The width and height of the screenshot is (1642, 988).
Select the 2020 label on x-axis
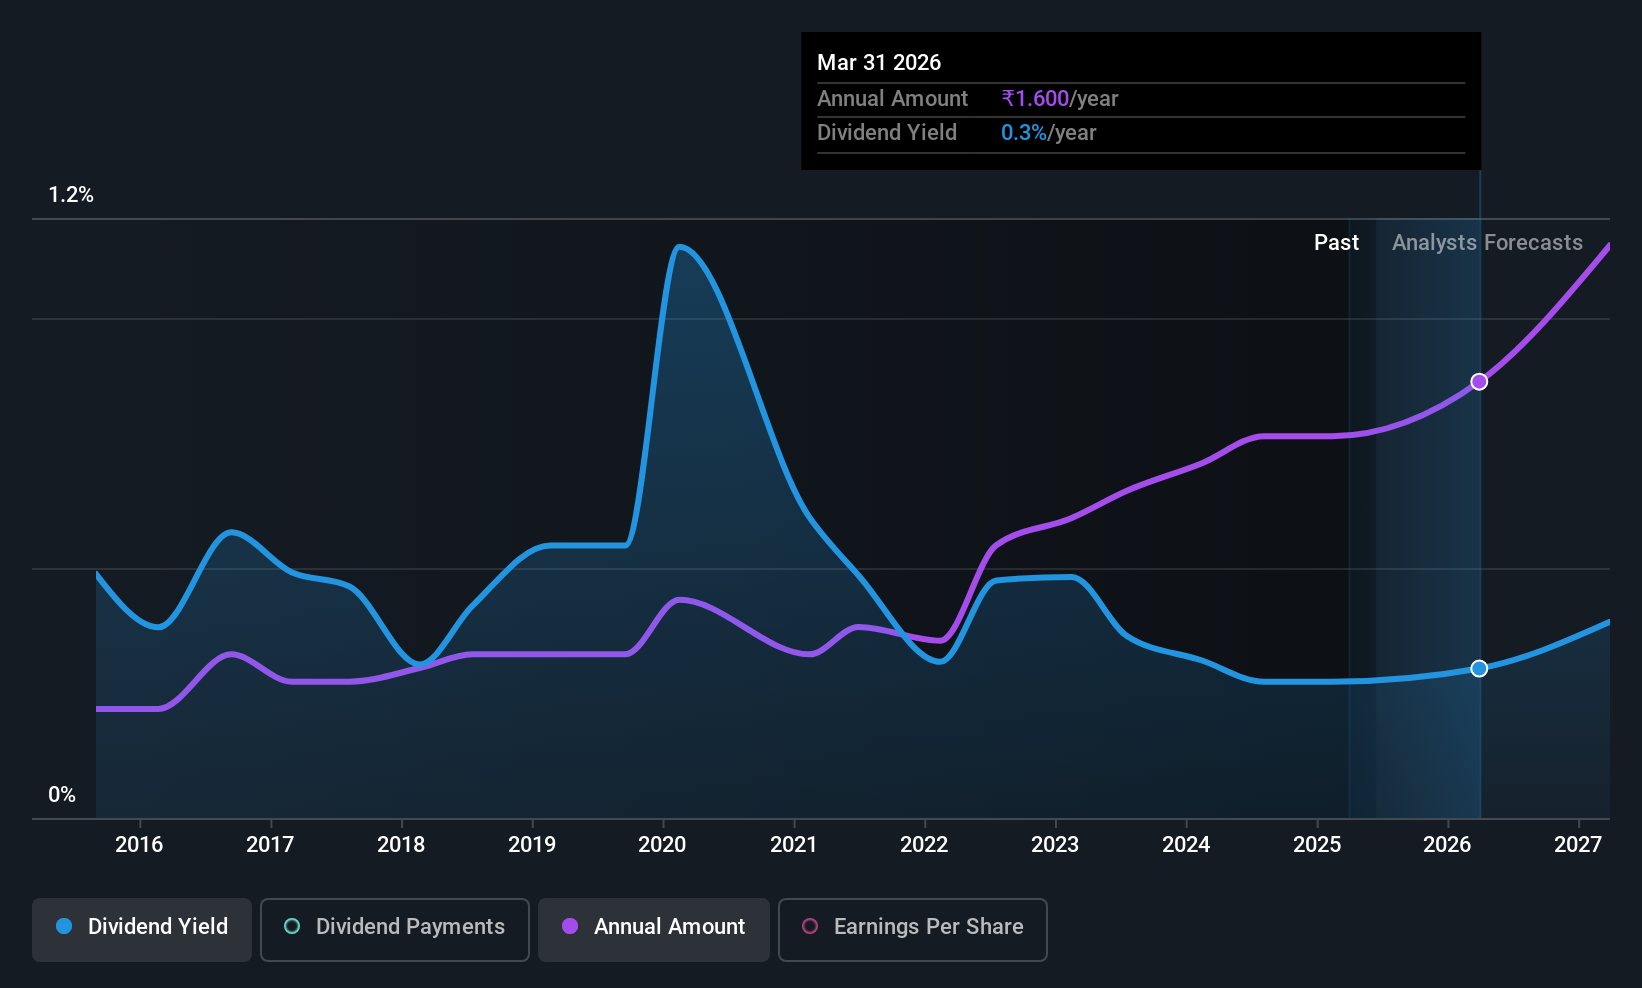662,844
